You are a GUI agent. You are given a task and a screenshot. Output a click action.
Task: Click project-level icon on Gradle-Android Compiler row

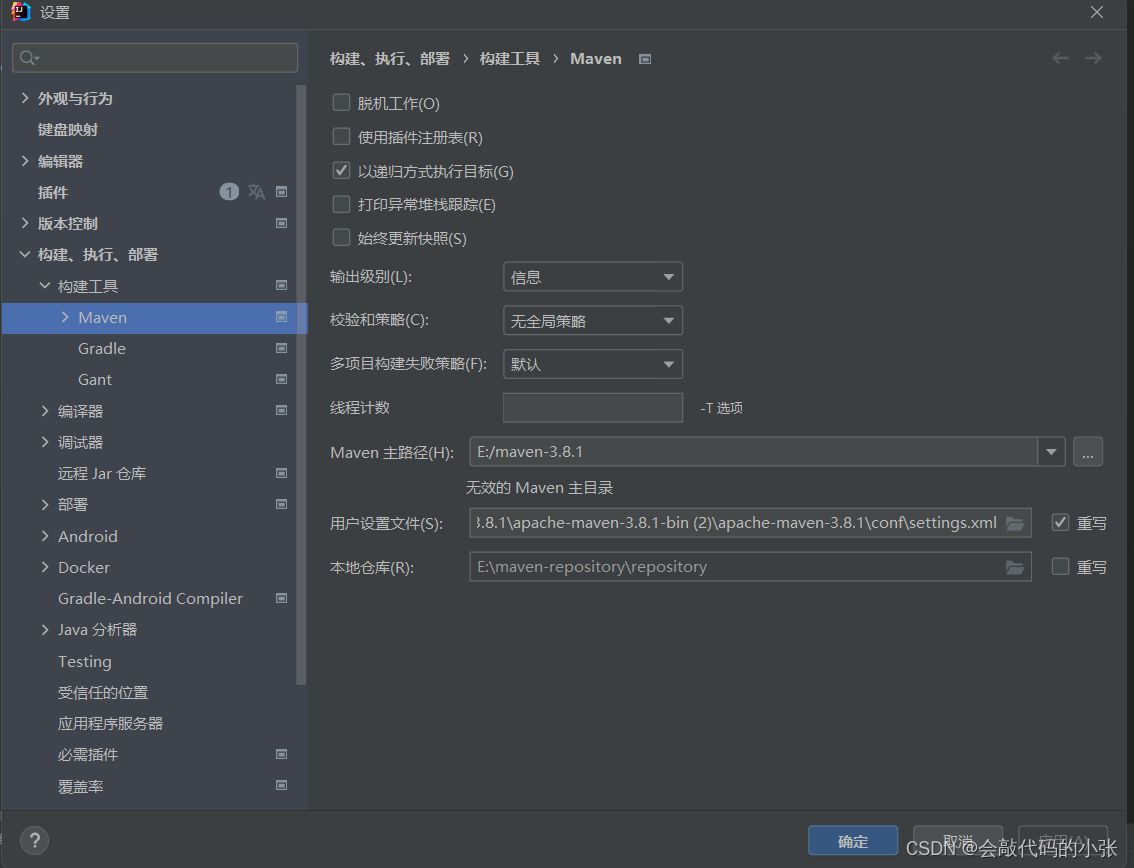281,598
